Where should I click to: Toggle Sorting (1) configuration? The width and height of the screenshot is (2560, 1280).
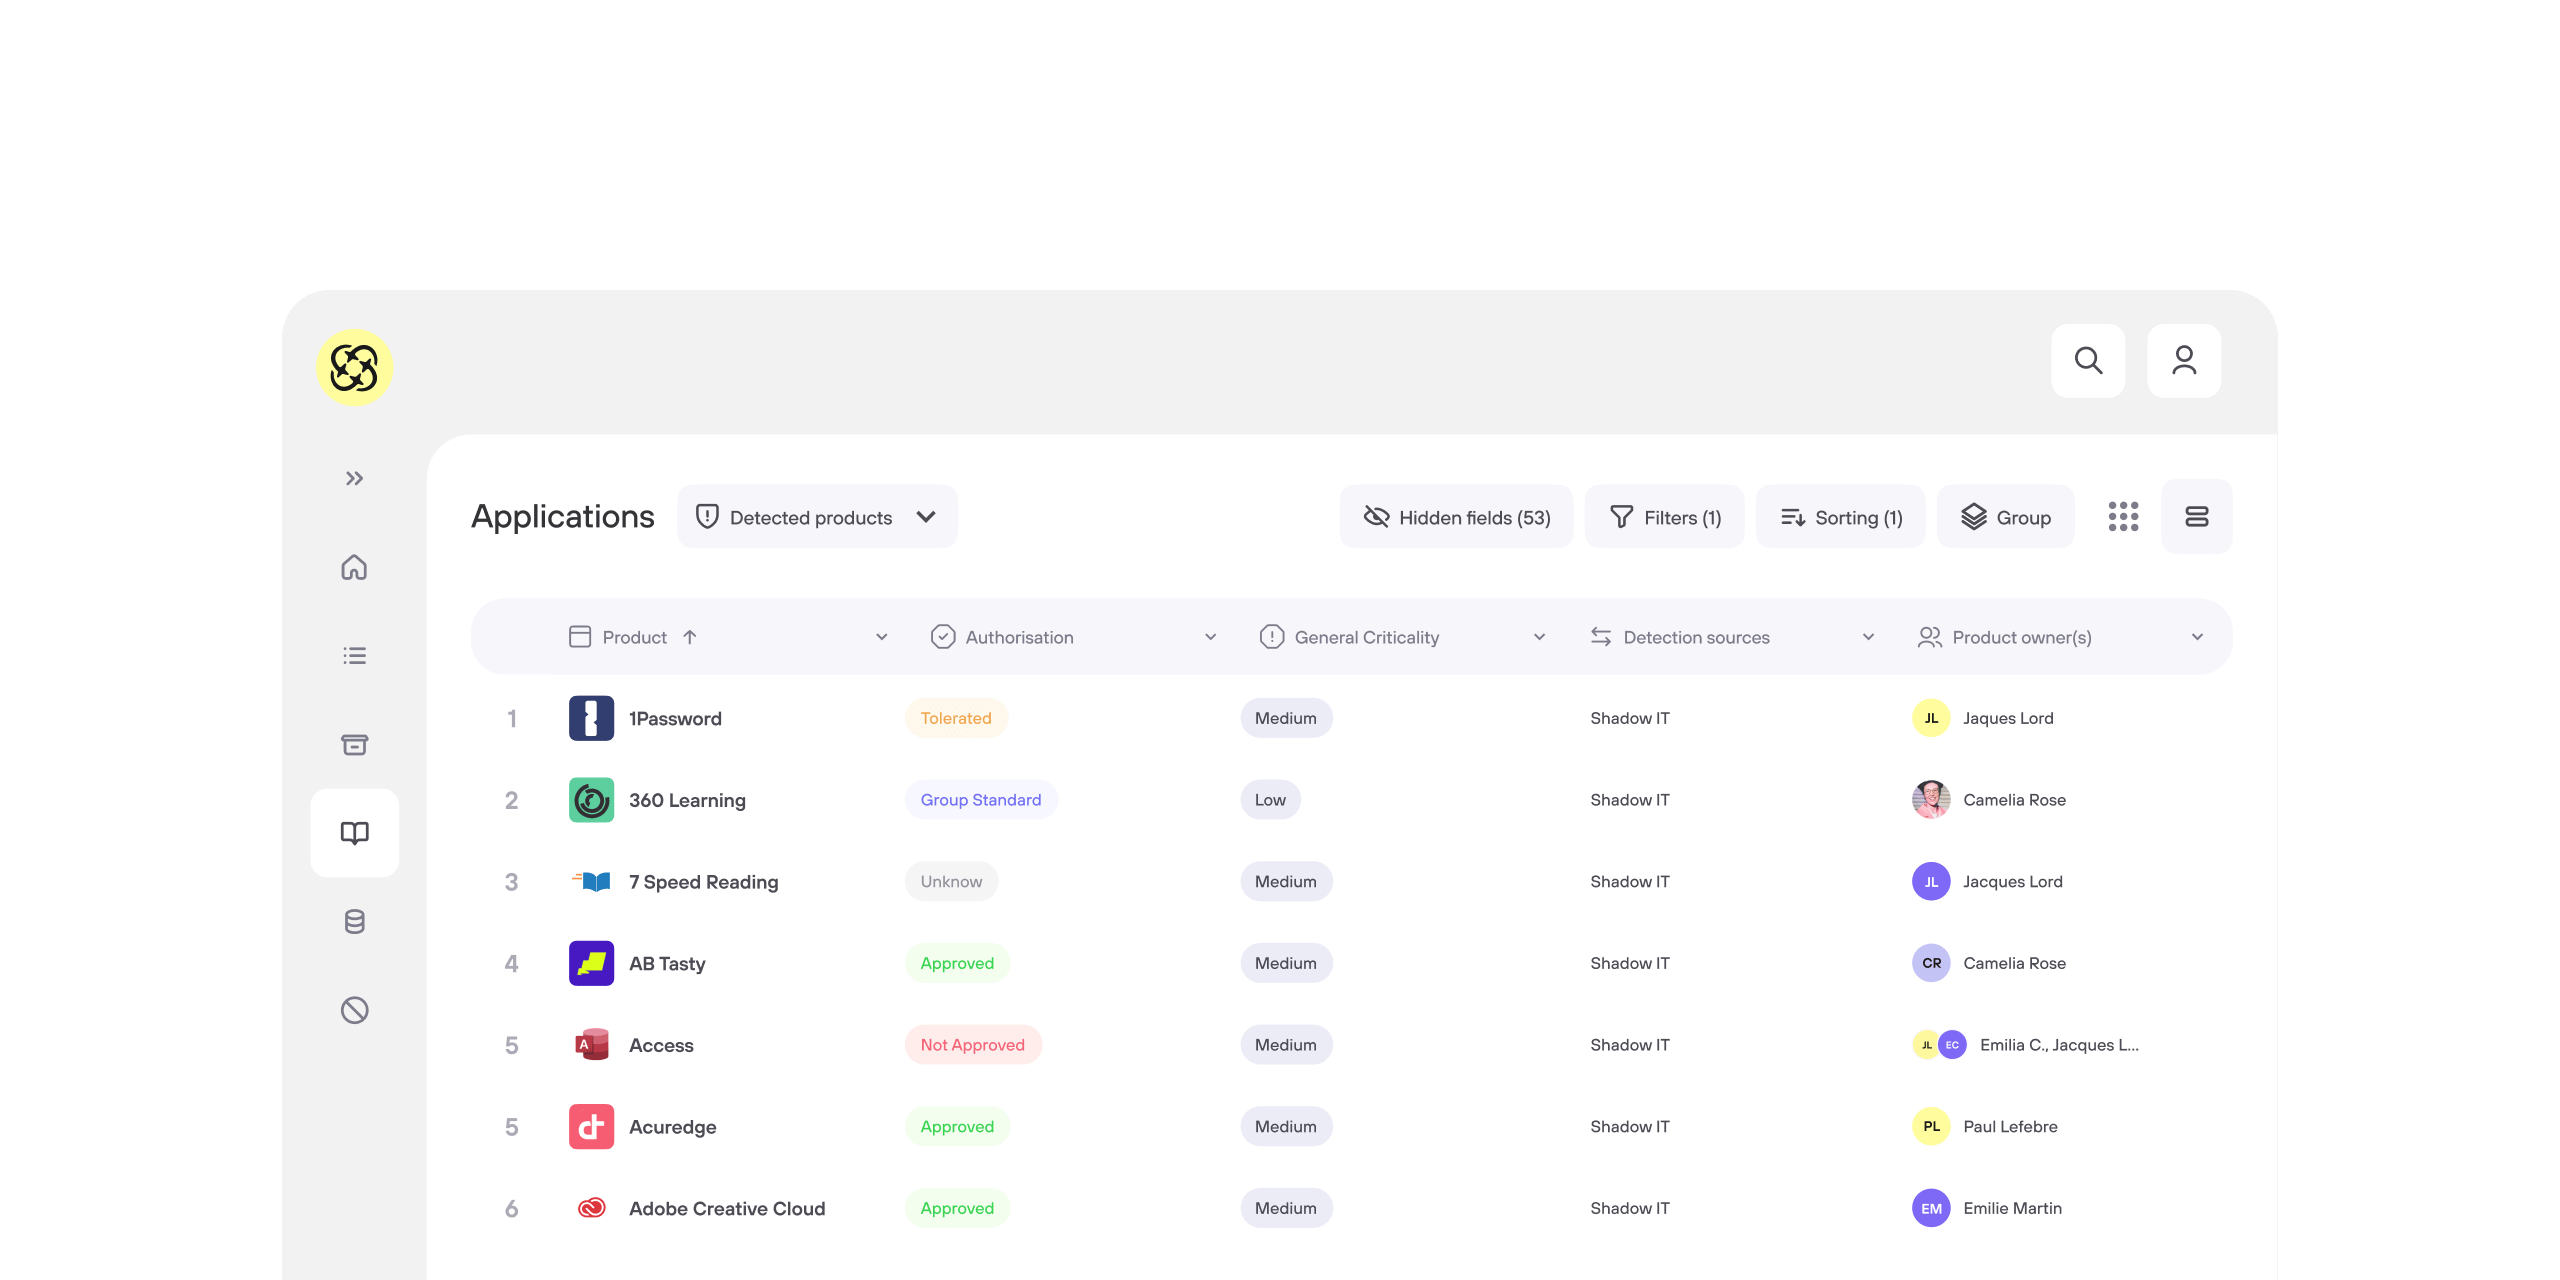(x=1840, y=516)
